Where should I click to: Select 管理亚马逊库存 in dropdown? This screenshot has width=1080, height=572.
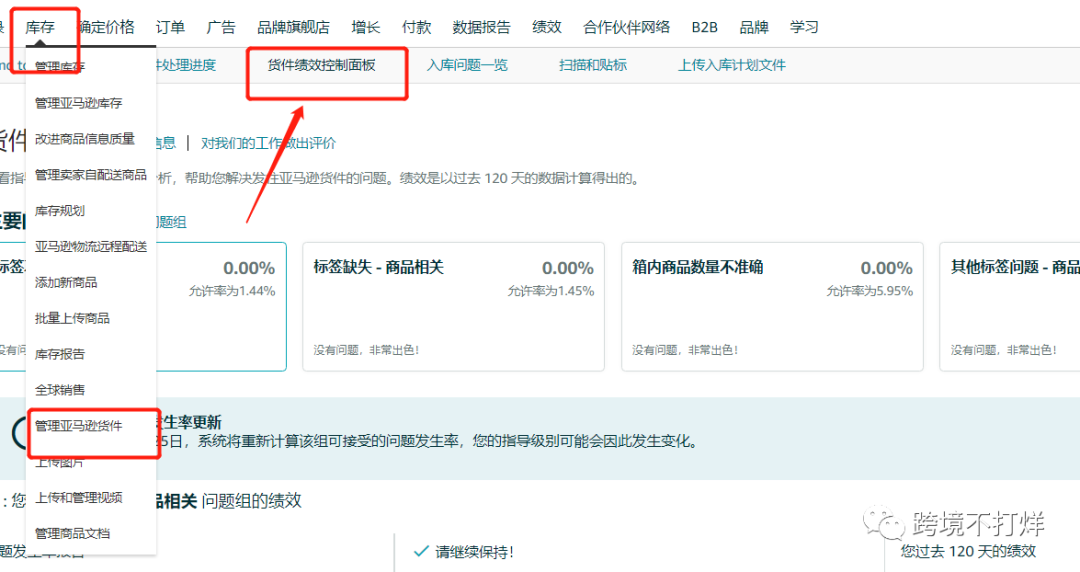[79, 103]
